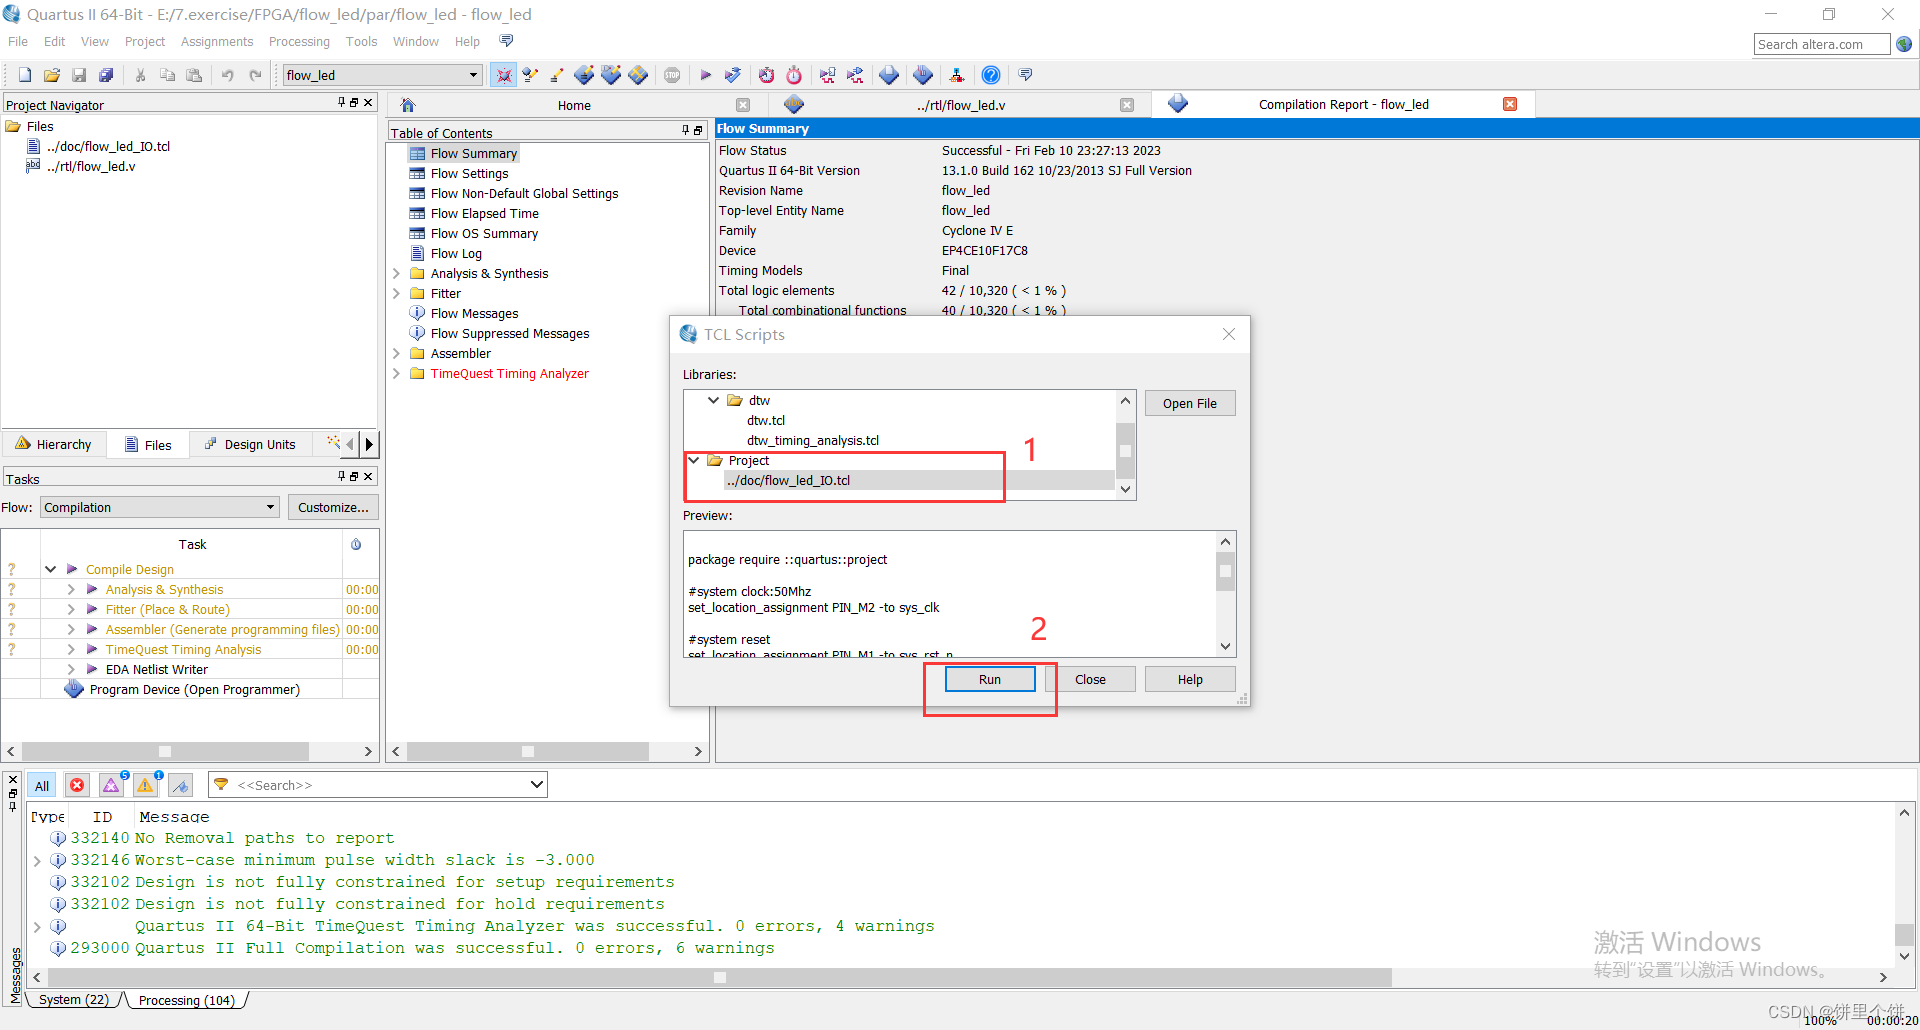Show only error messages filter

point(77,786)
